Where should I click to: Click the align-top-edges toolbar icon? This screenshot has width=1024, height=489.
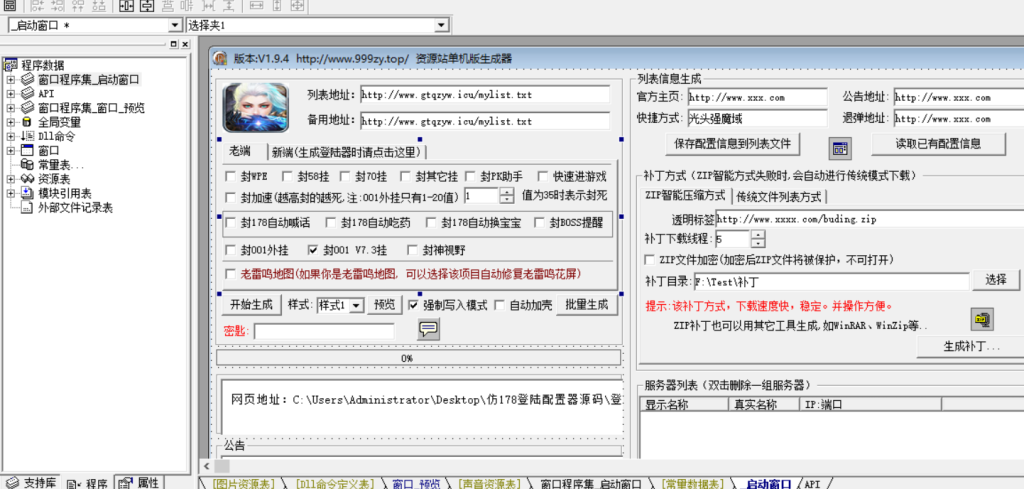[78, 6]
